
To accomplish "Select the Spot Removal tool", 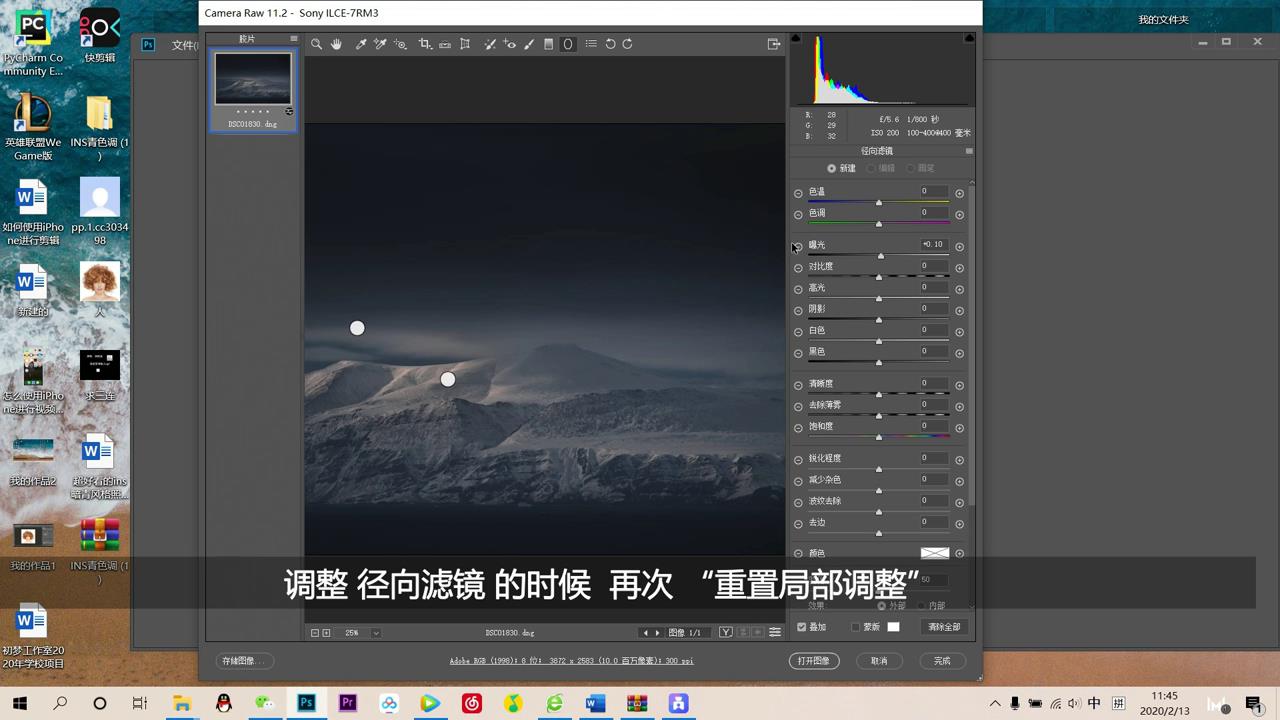I will pyautogui.click(x=489, y=44).
